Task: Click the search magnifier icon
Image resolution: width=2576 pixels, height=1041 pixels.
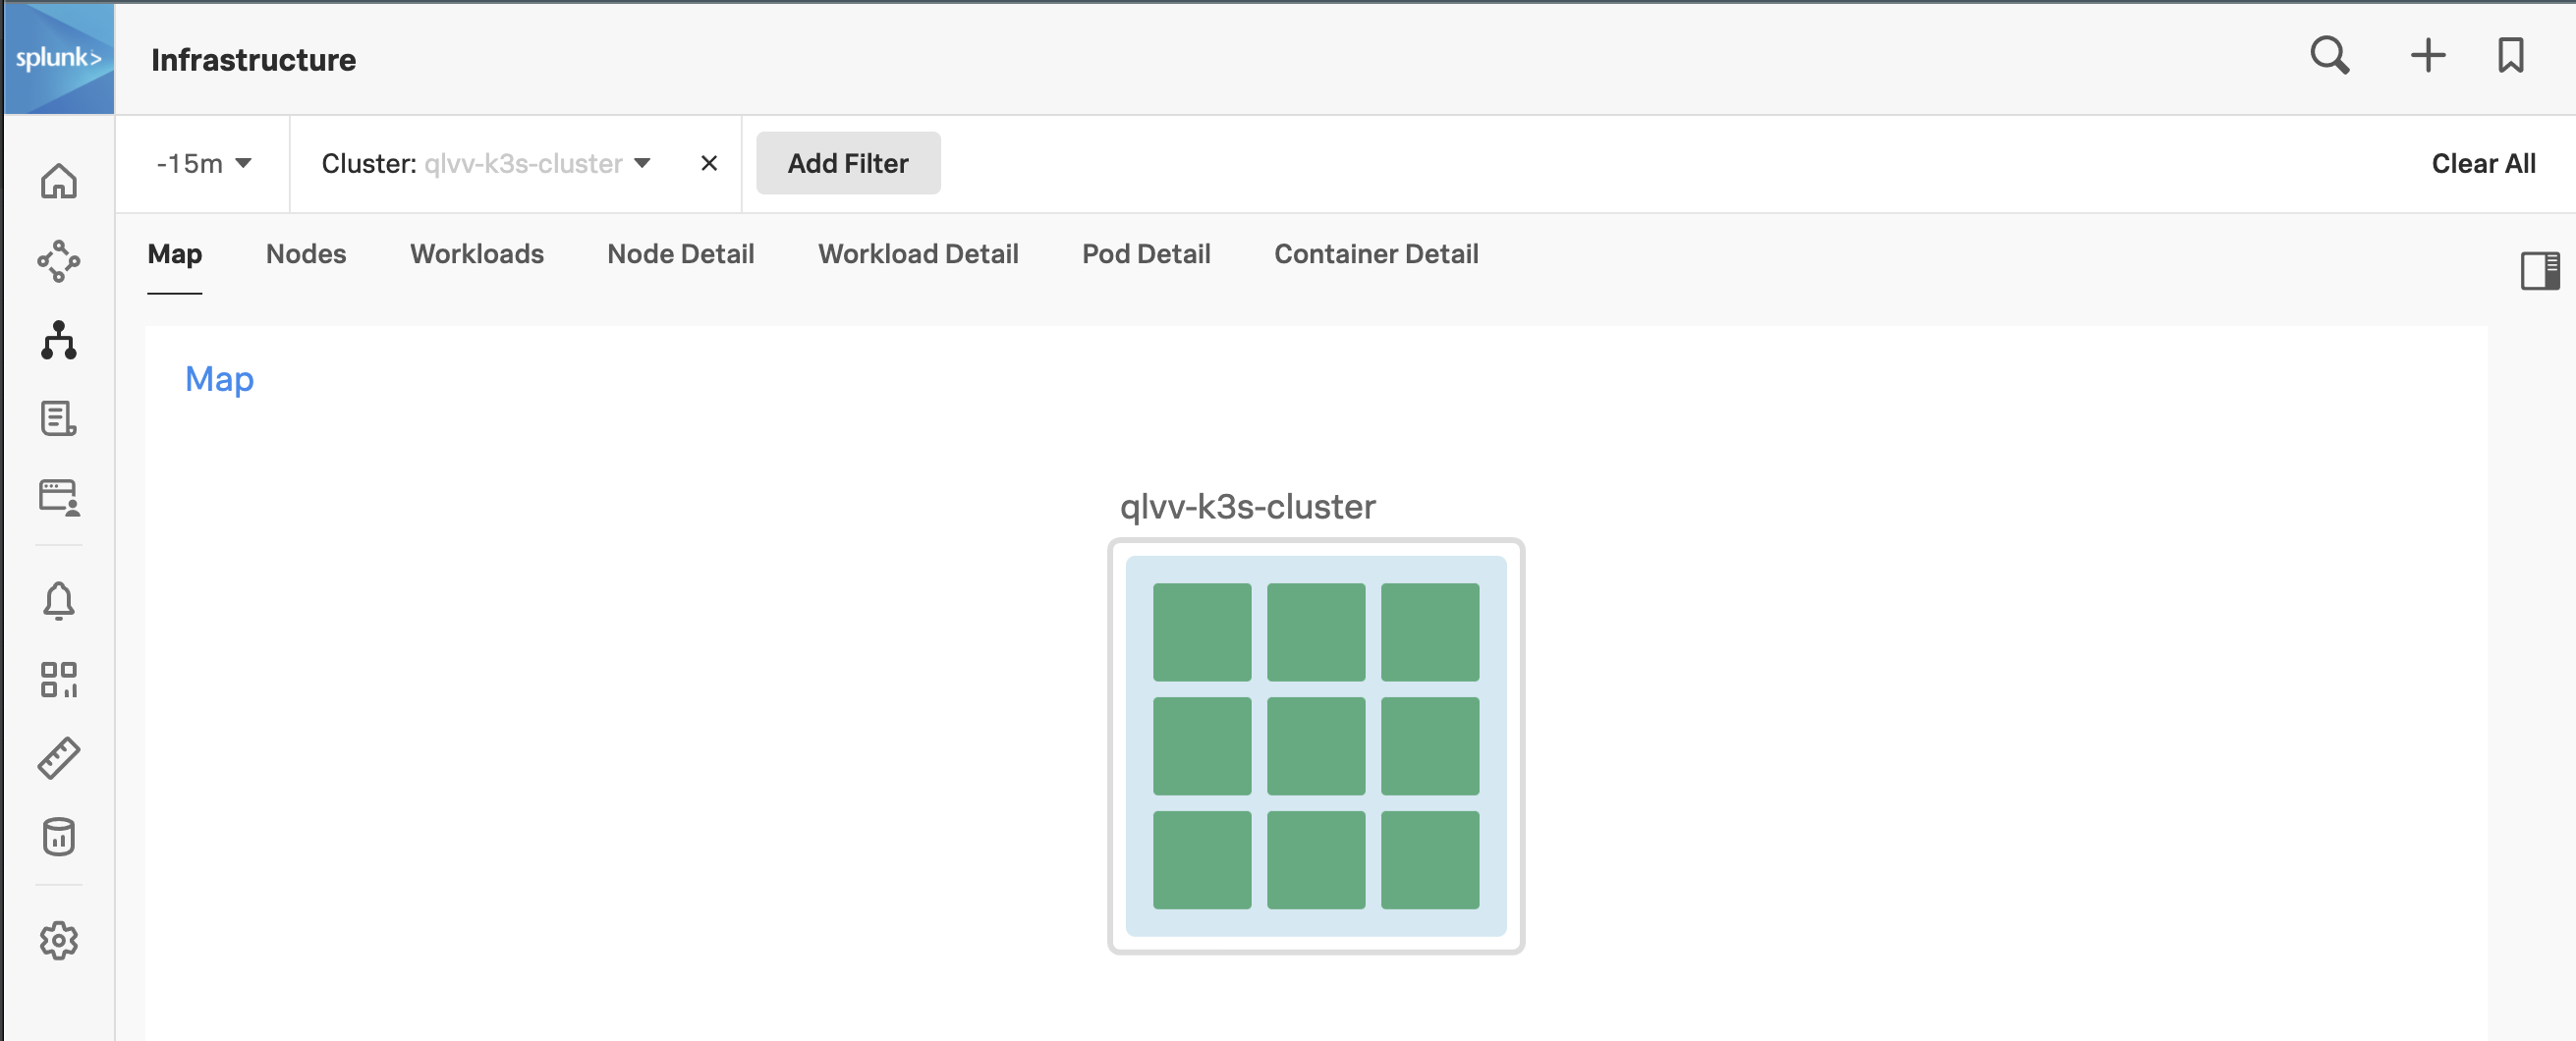Action: (2329, 56)
